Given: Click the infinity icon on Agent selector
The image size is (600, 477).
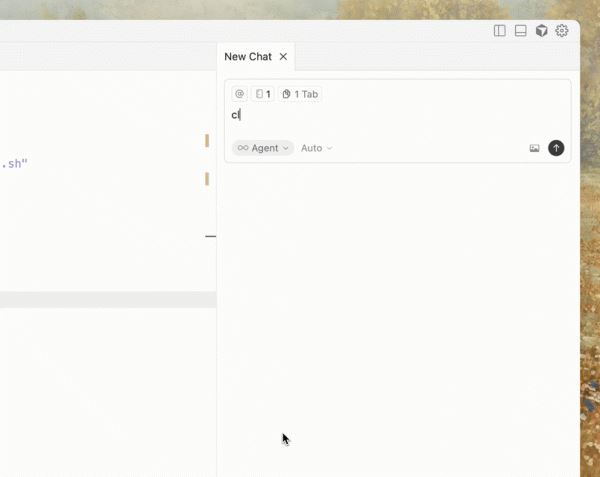Looking at the screenshot, I should 243,148.
